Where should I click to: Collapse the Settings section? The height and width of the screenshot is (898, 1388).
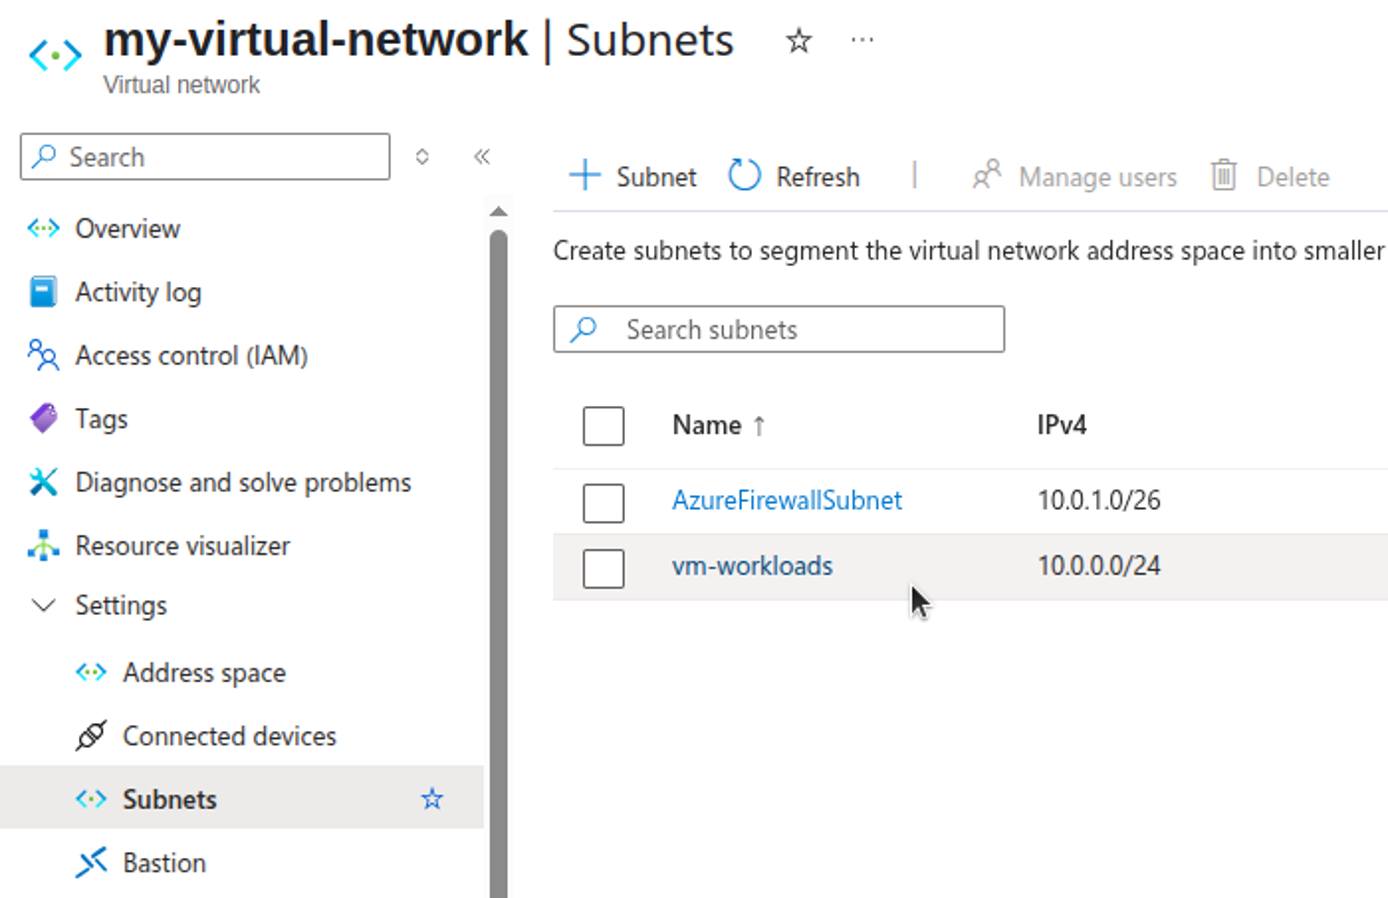point(42,605)
